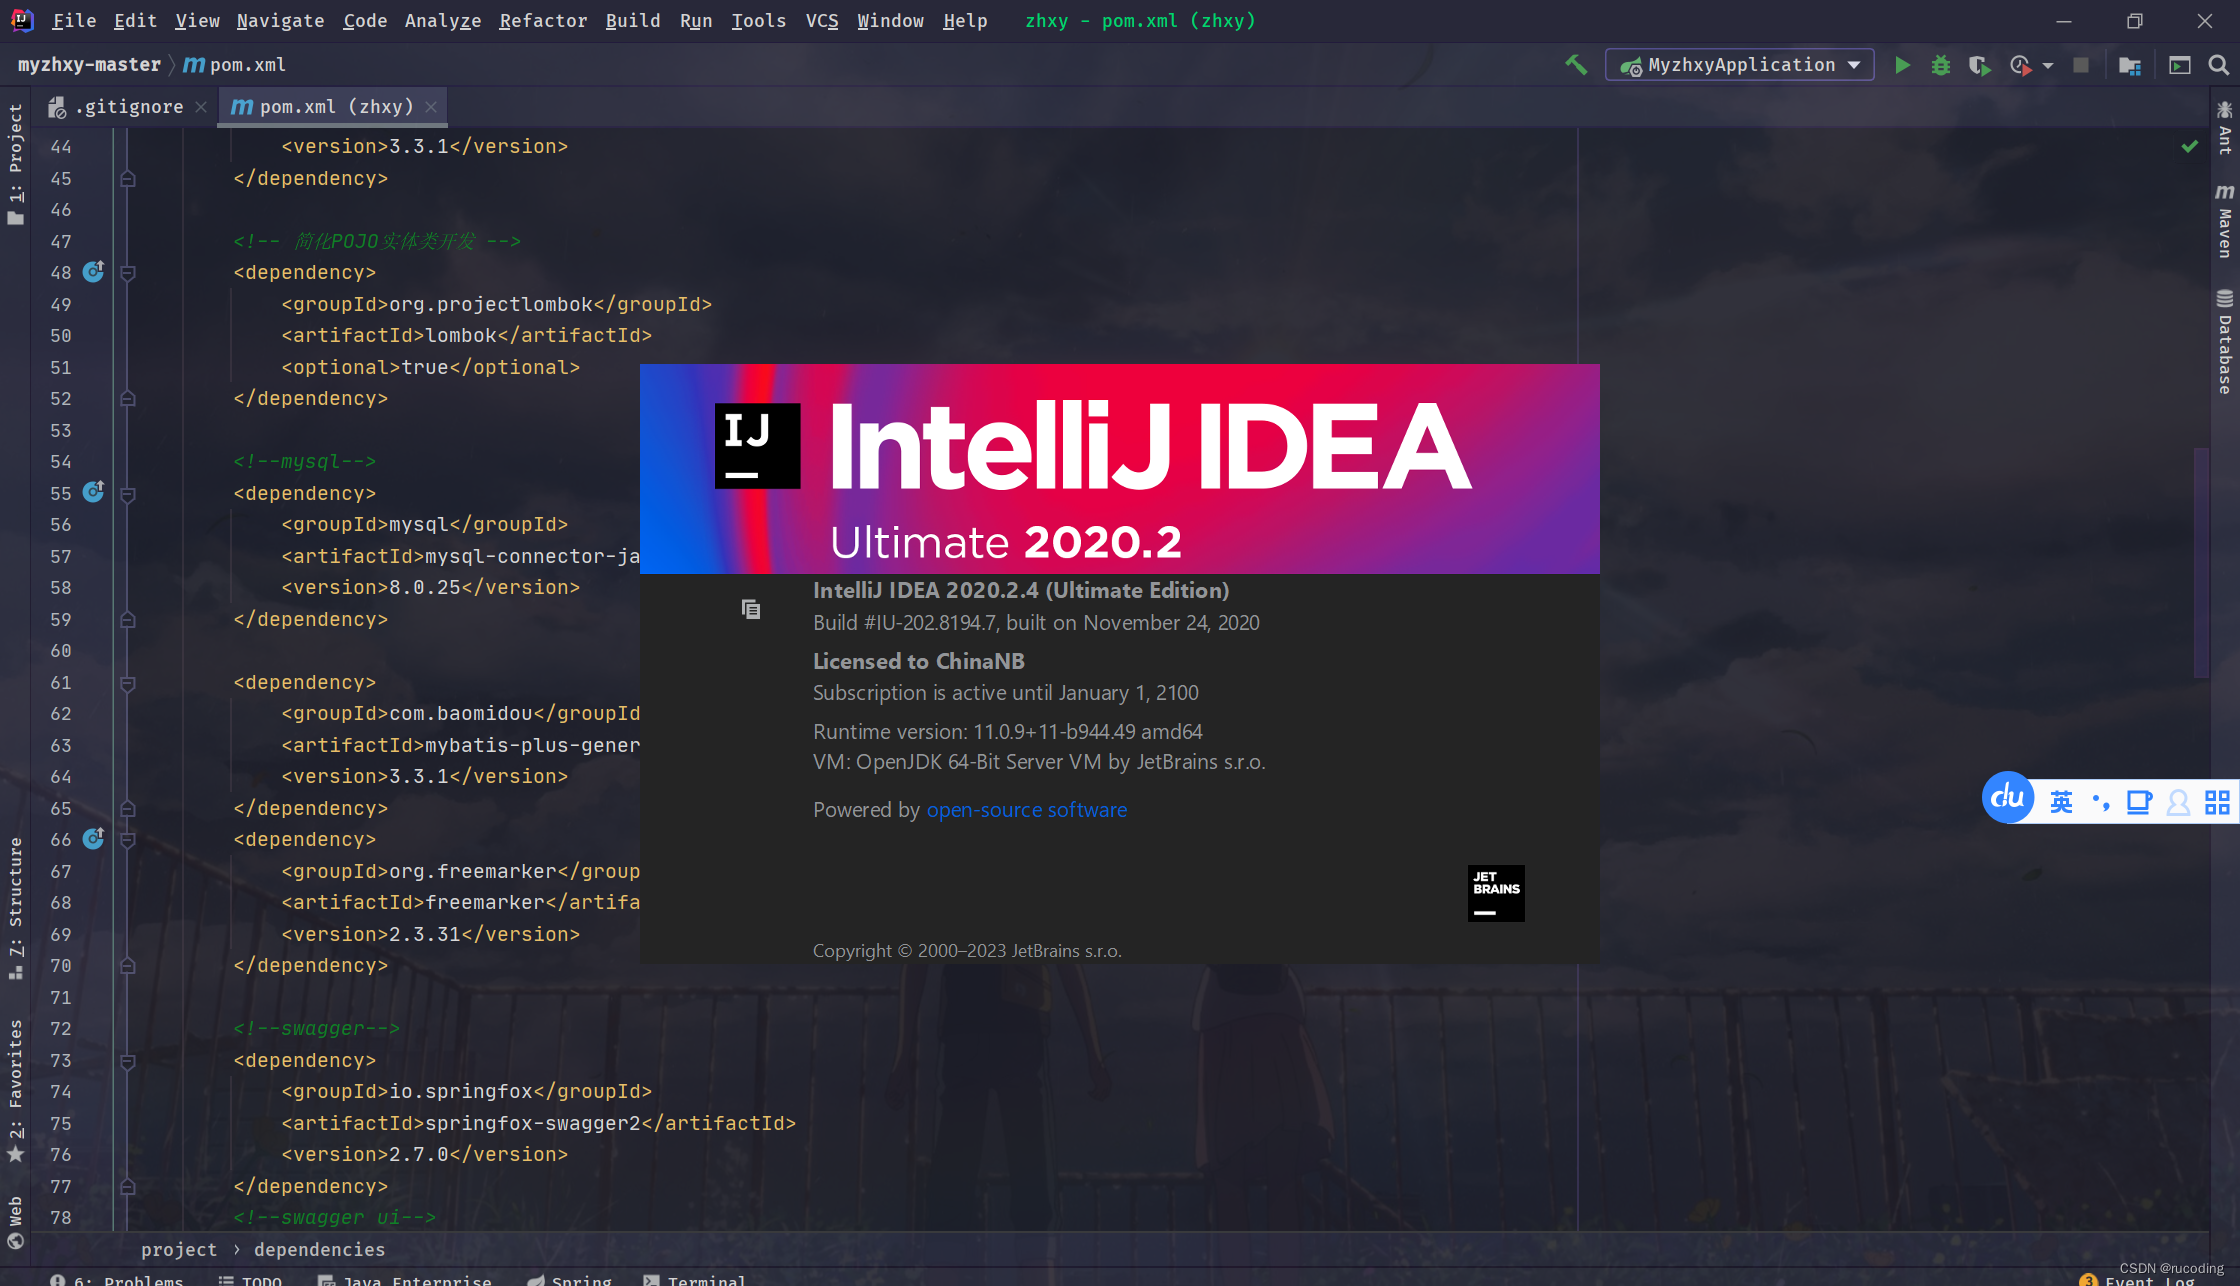This screenshot has height=1286, width=2240.
Task: Open the Spring tool window
Action: pos(570,1279)
